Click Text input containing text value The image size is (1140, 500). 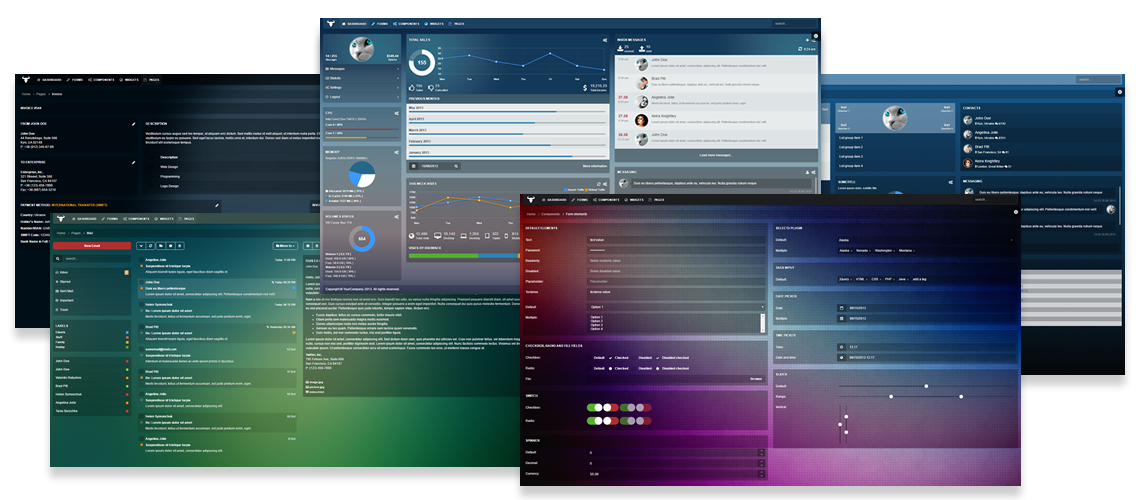(676, 239)
